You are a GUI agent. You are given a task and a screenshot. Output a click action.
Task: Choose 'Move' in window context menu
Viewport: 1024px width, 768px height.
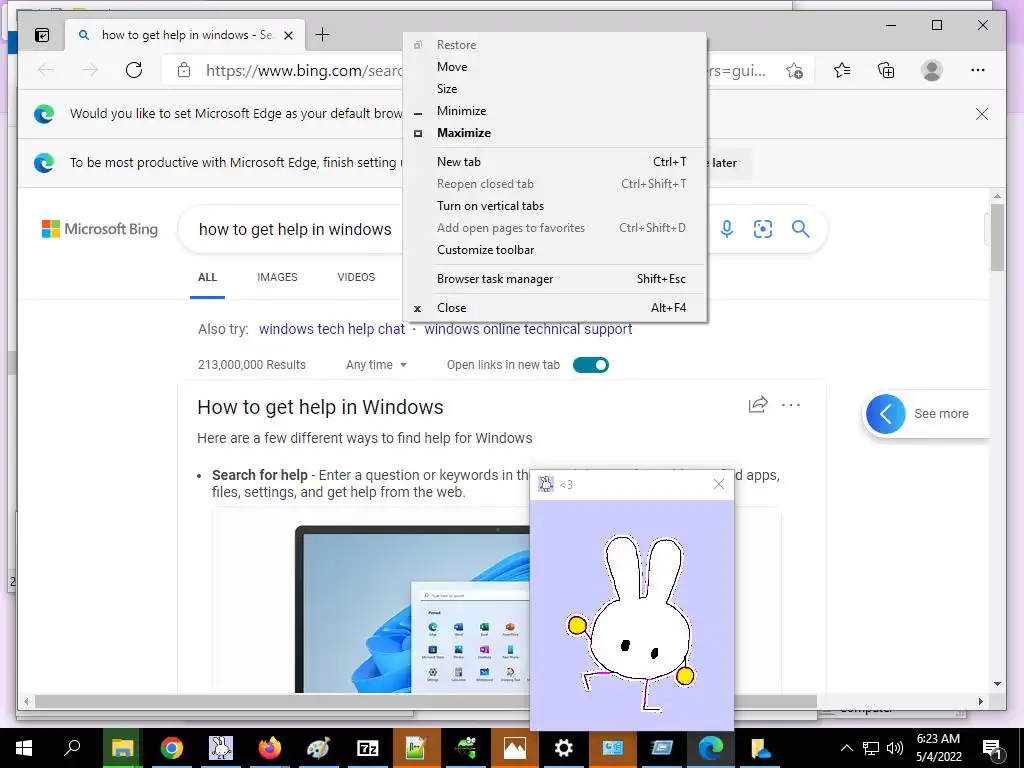(554, 67)
